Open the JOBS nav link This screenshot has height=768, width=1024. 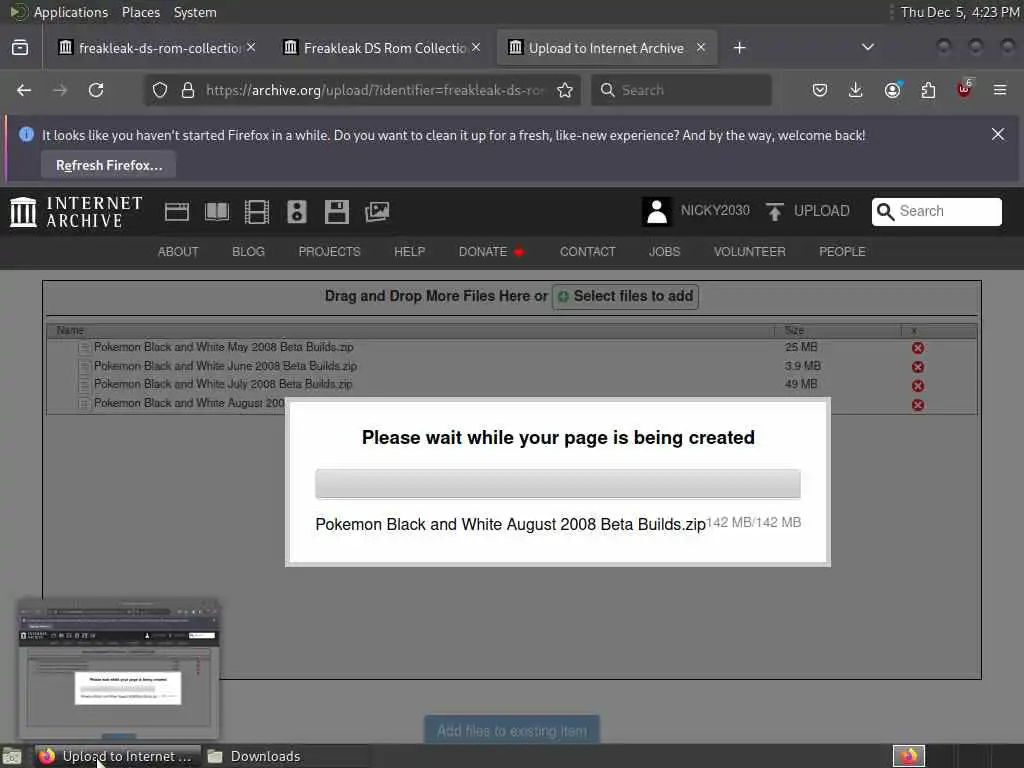coord(664,251)
